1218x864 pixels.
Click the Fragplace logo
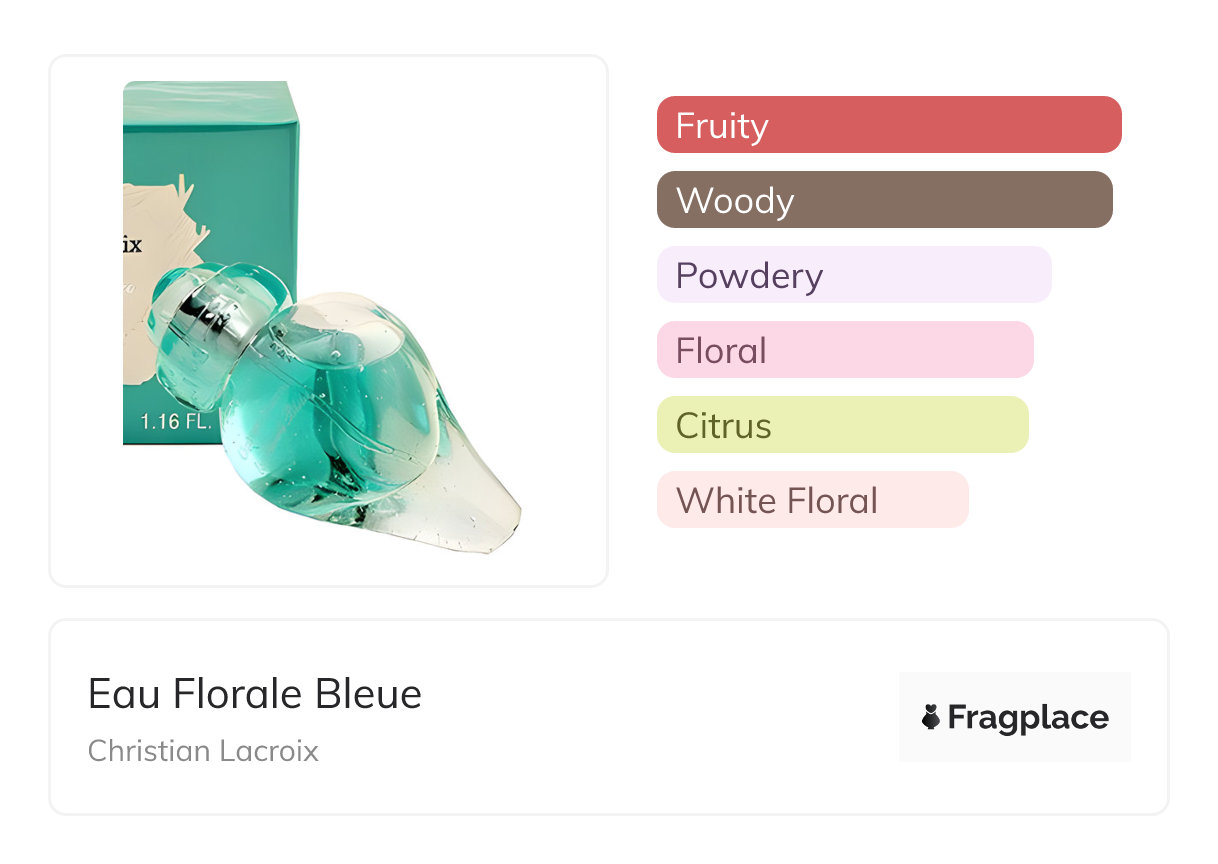1015,717
